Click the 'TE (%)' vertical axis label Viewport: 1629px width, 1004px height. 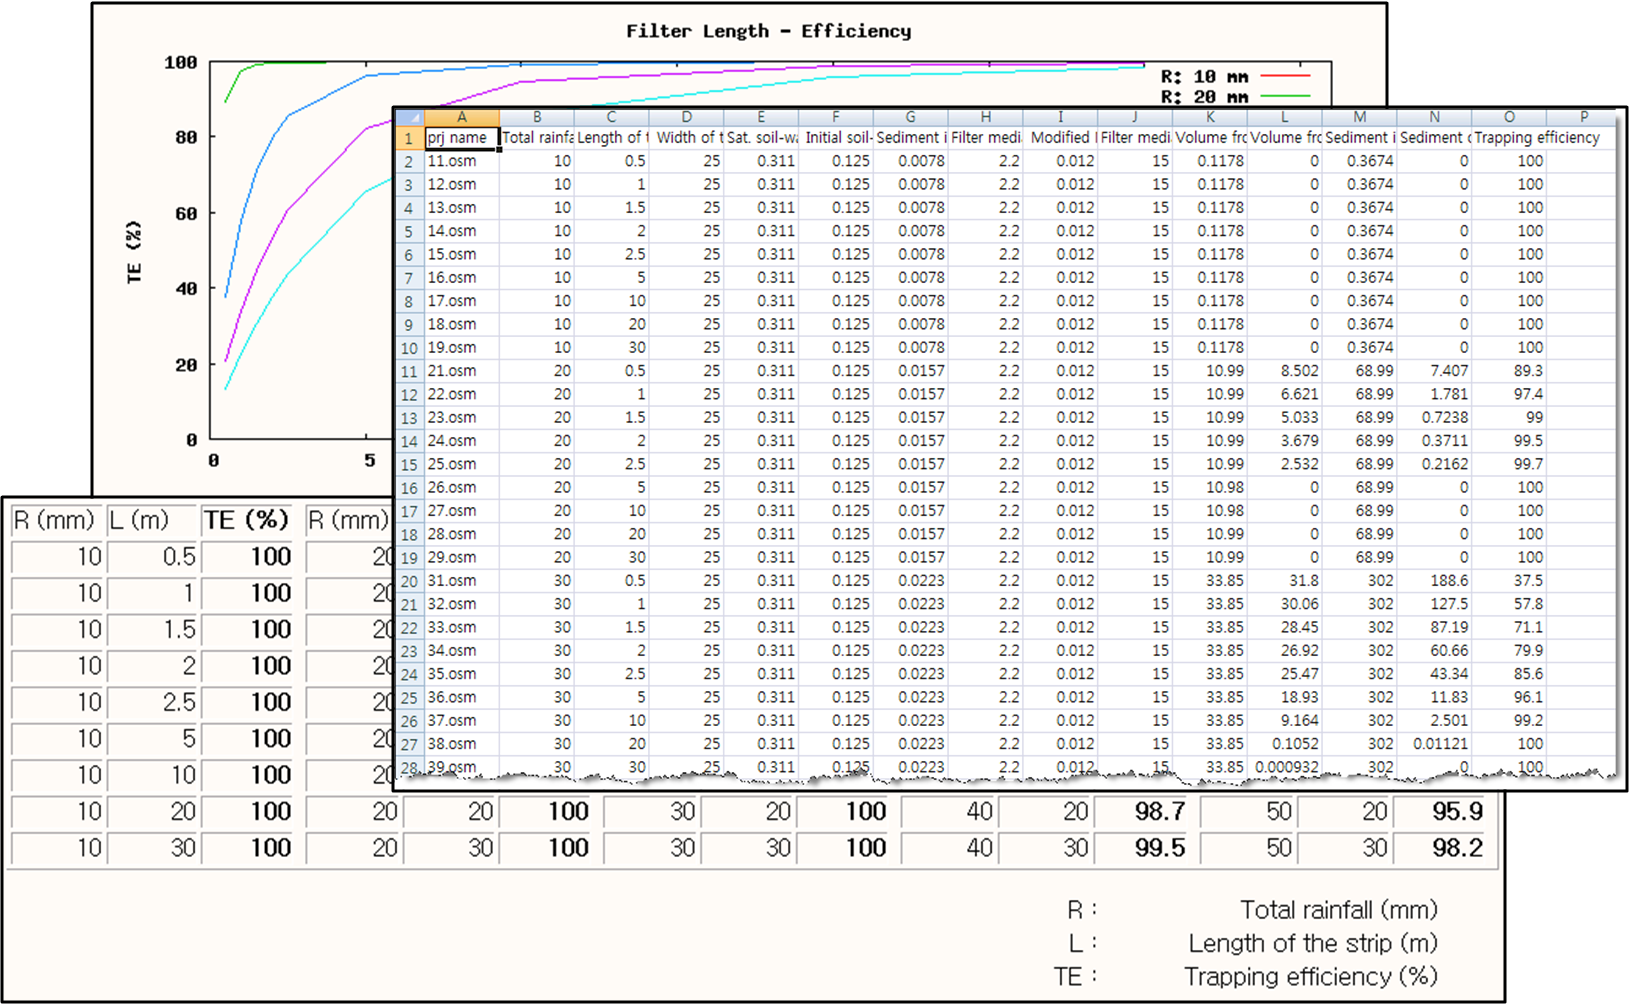(x=134, y=252)
